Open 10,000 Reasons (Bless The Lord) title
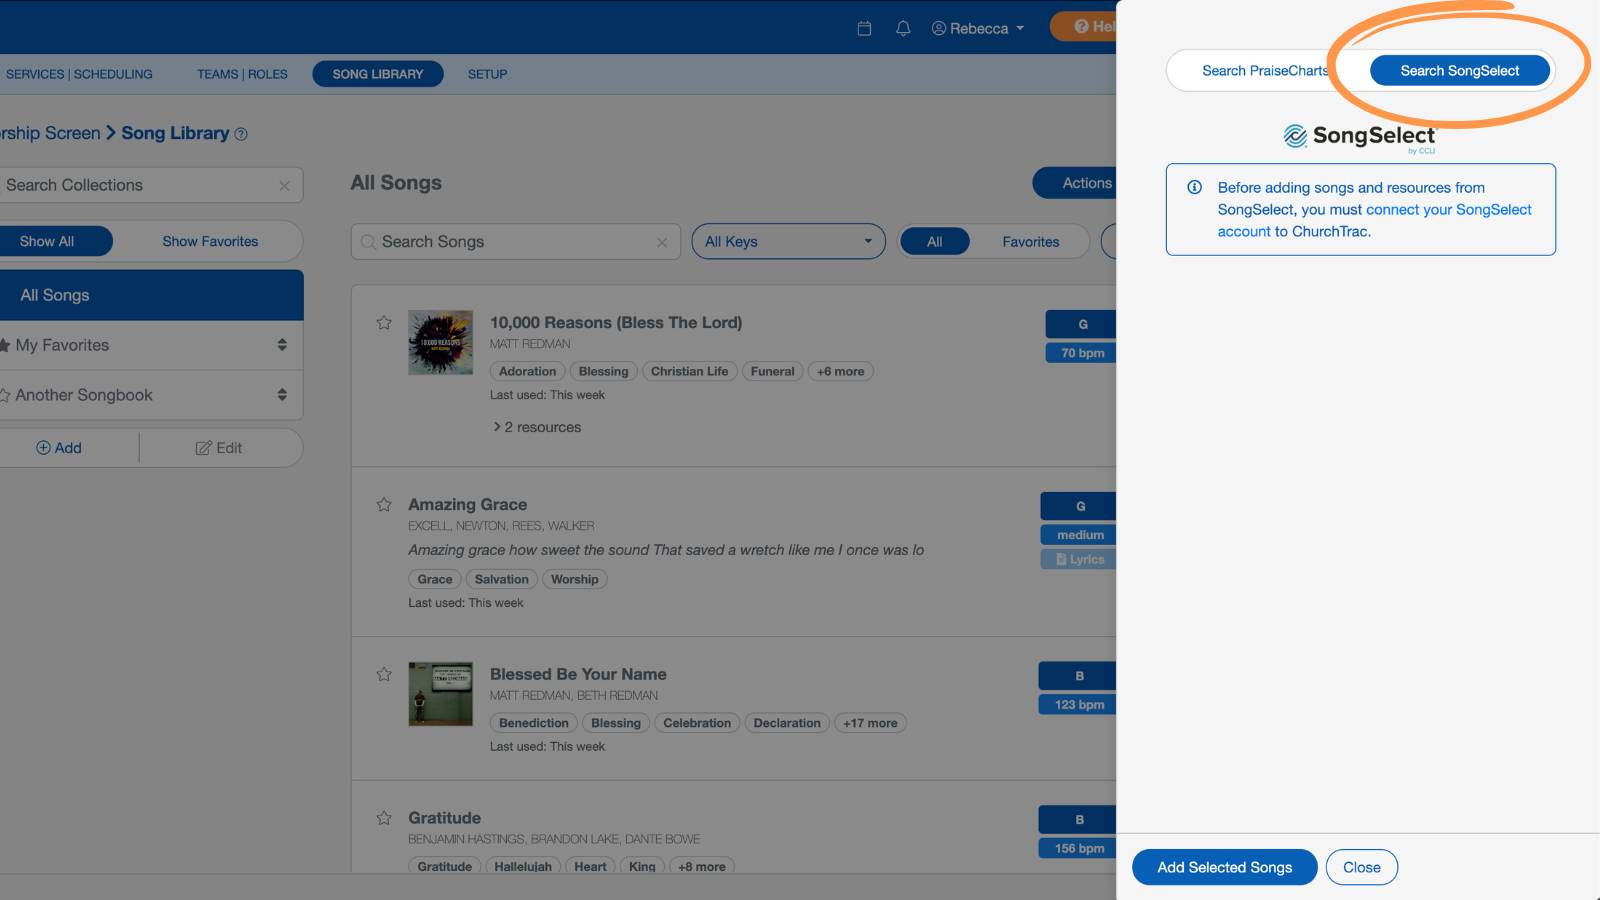 coord(616,322)
